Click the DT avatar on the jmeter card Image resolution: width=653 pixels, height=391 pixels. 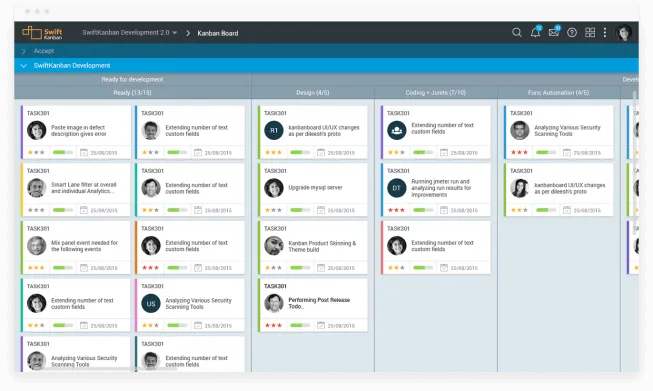(x=396, y=188)
